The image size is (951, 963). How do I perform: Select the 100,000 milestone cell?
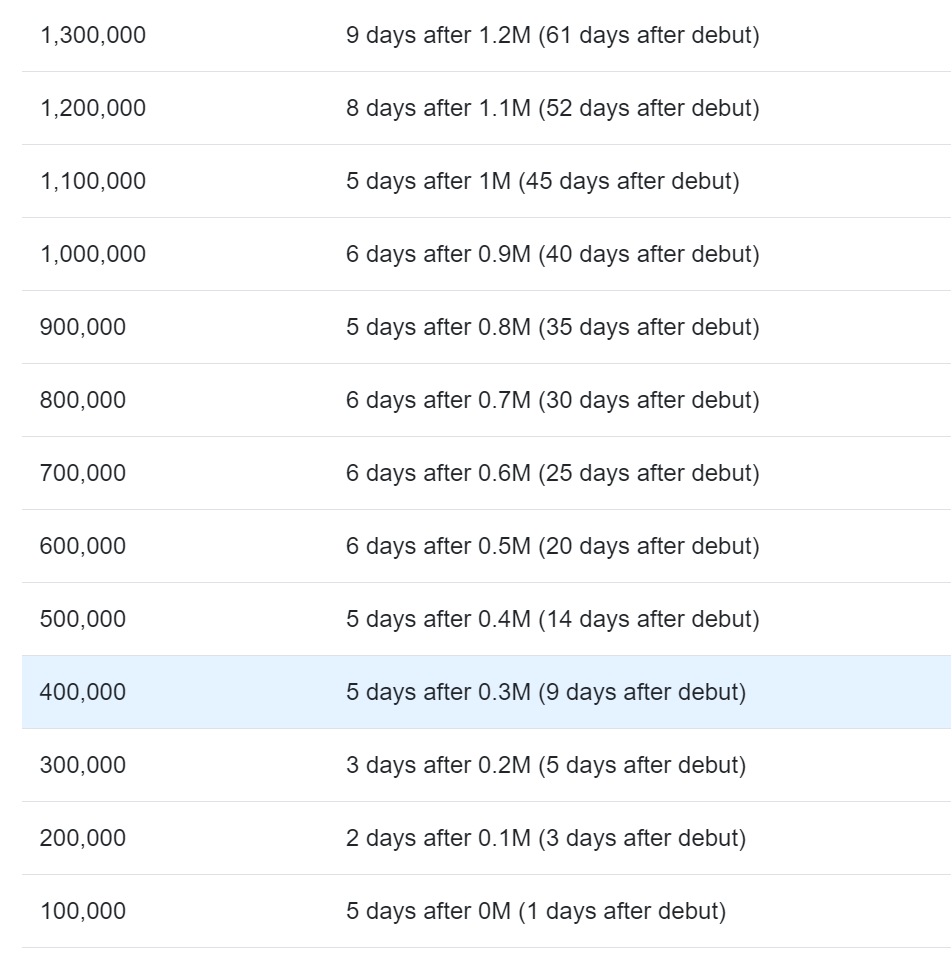(x=83, y=911)
